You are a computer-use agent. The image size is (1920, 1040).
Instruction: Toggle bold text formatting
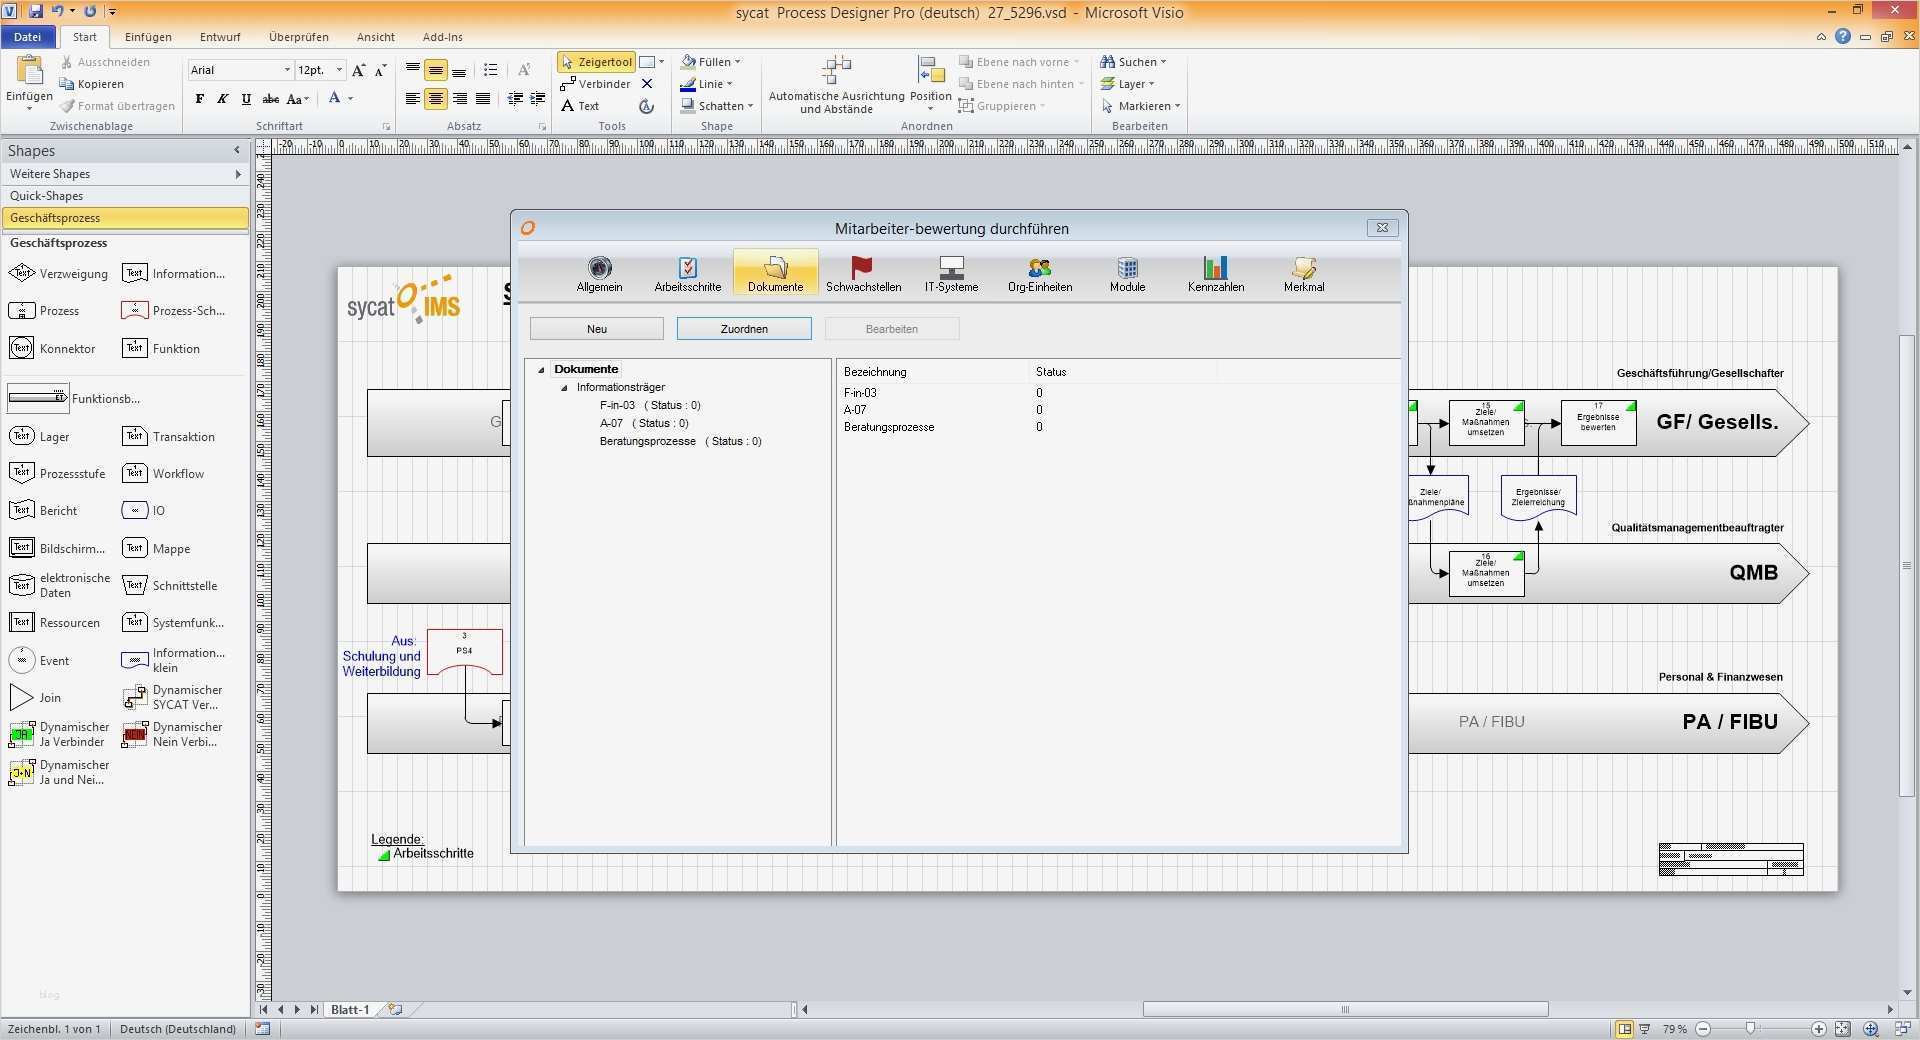(x=200, y=99)
